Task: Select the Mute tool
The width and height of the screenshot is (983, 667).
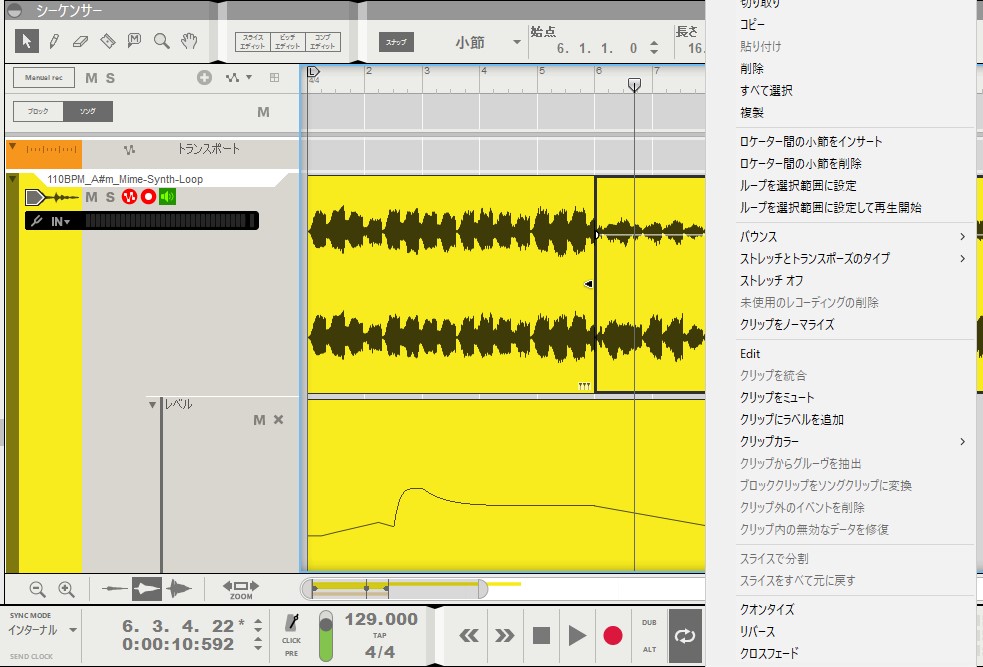Action: point(134,41)
